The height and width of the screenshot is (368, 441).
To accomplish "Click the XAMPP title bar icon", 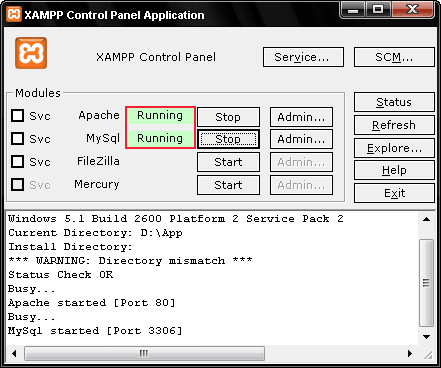I will (14, 14).
